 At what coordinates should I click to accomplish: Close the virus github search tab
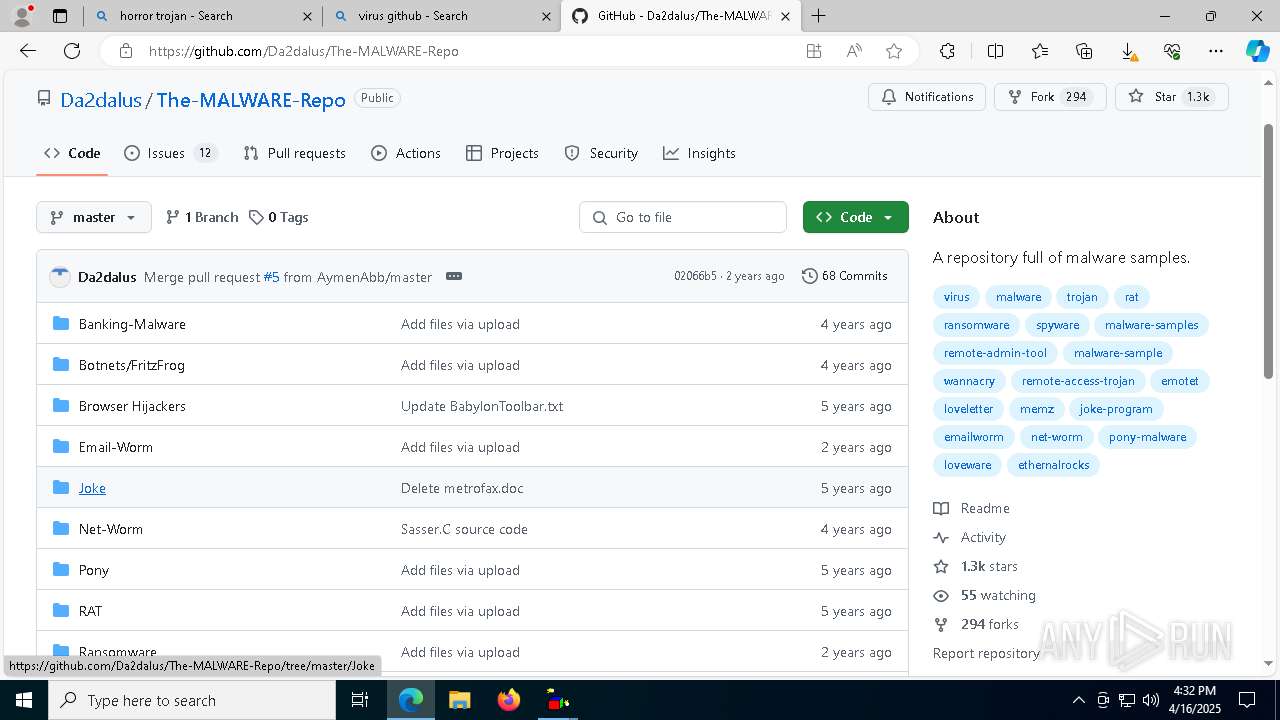546,16
